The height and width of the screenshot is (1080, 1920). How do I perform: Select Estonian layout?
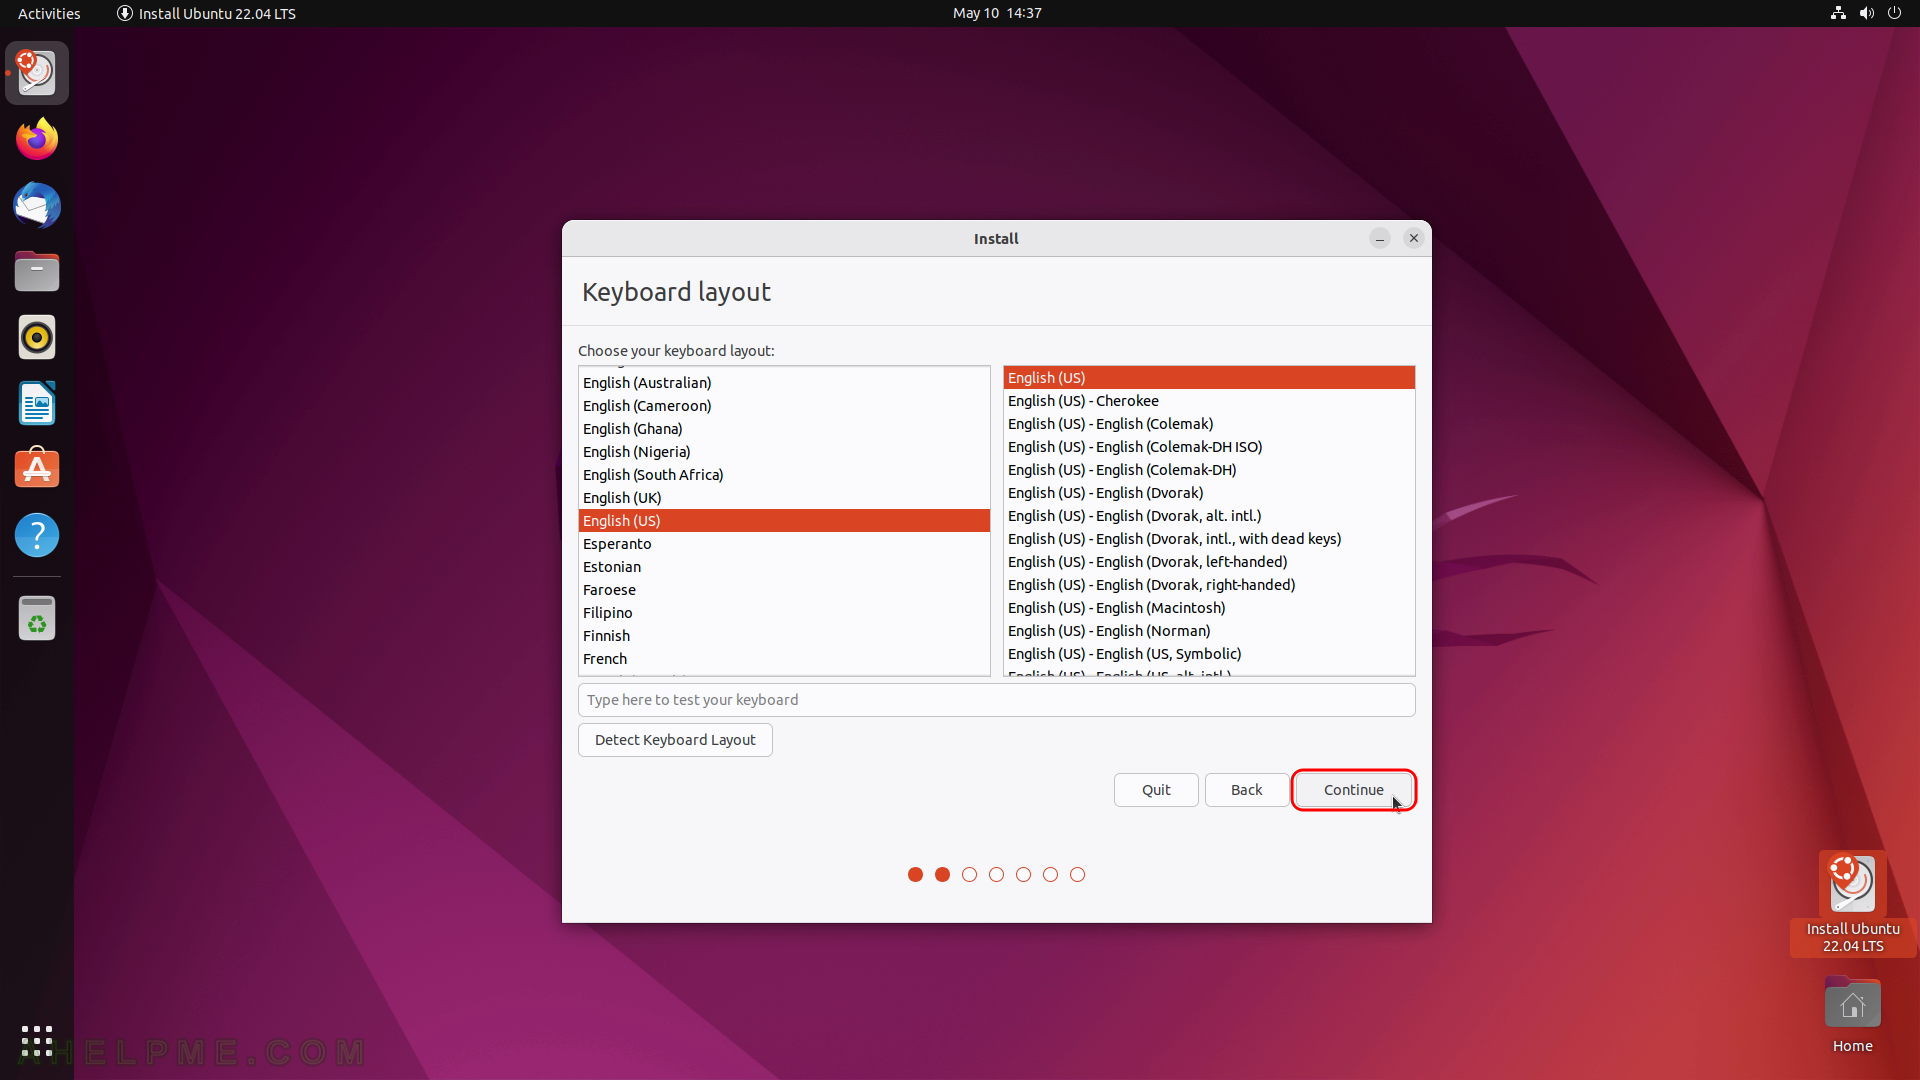click(784, 567)
